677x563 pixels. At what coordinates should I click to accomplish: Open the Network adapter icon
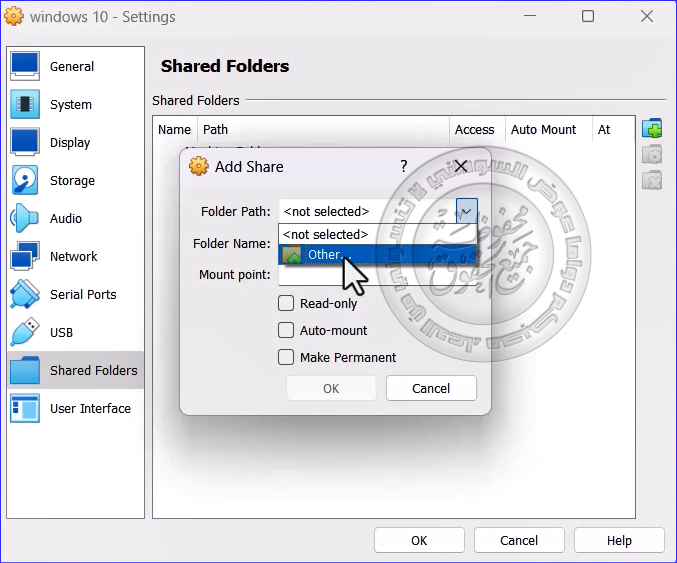[24, 256]
